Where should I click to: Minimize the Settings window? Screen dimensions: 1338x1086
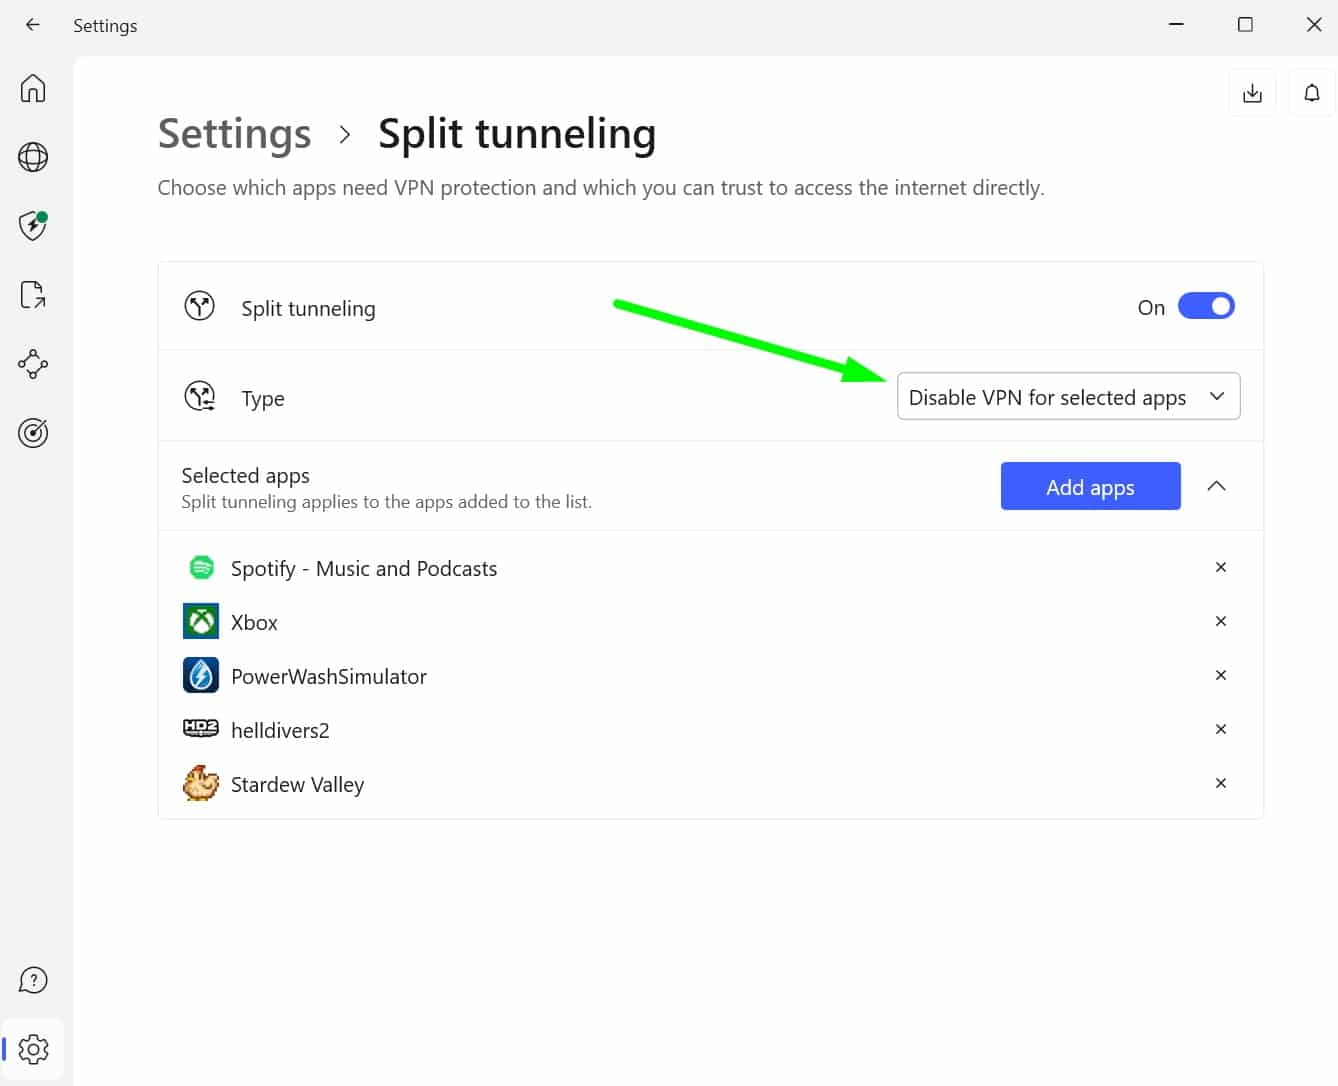point(1177,24)
